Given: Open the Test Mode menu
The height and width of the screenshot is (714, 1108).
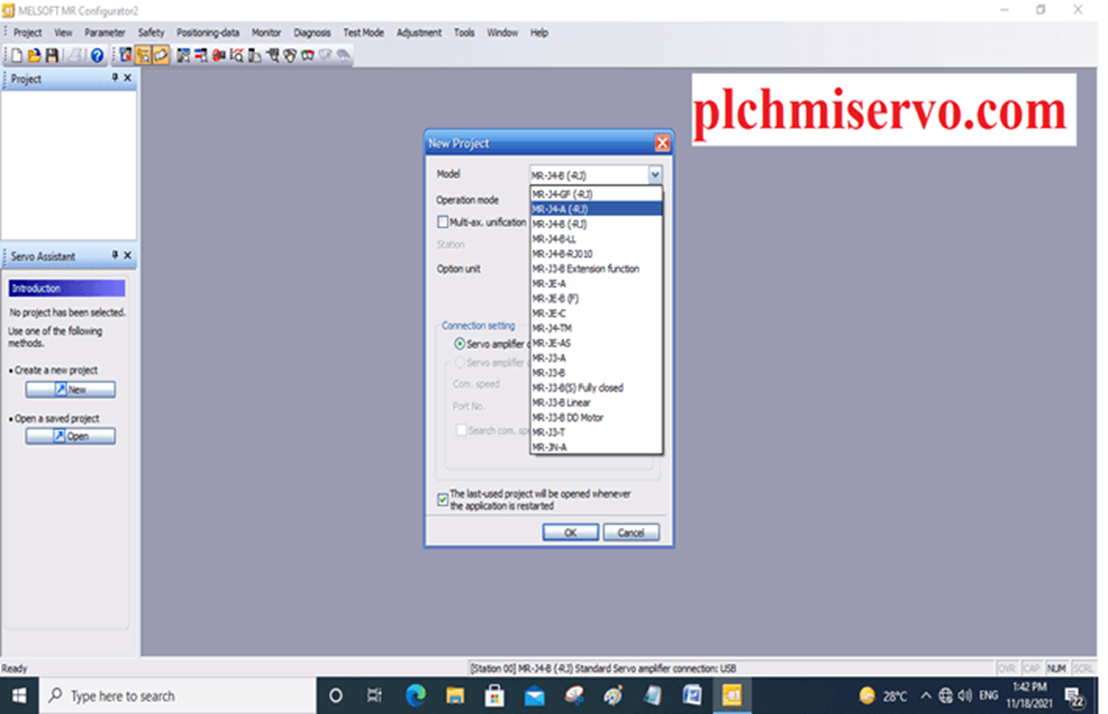Looking at the screenshot, I should (x=363, y=32).
